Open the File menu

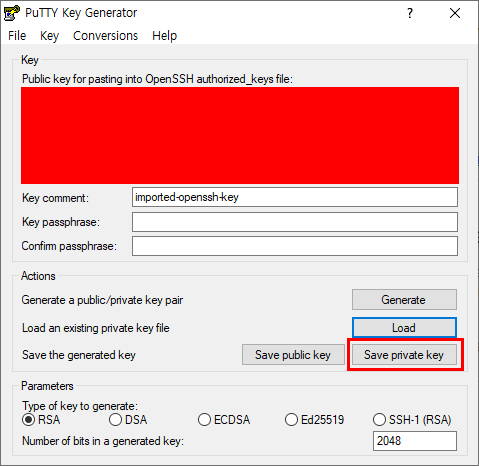point(17,36)
